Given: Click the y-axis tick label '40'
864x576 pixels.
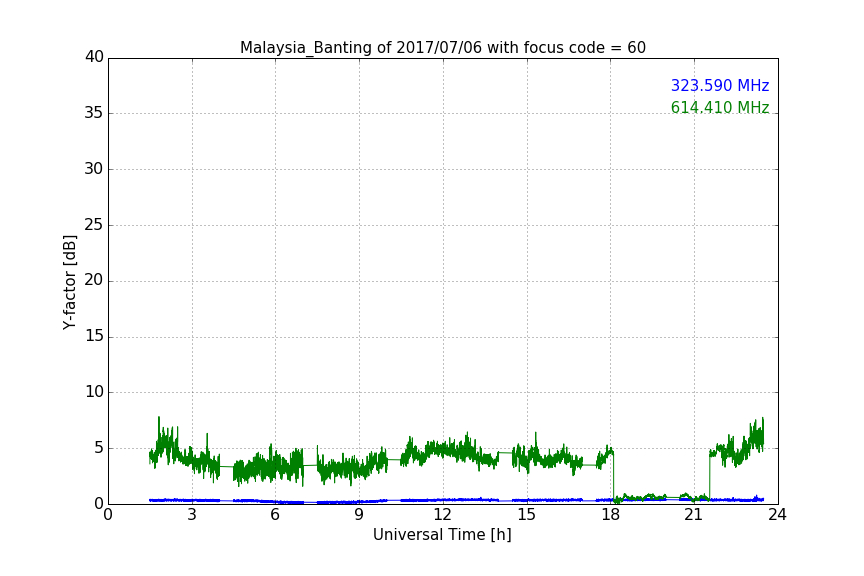Looking at the screenshot, I should pyautogui.click(x=94, y=57).
